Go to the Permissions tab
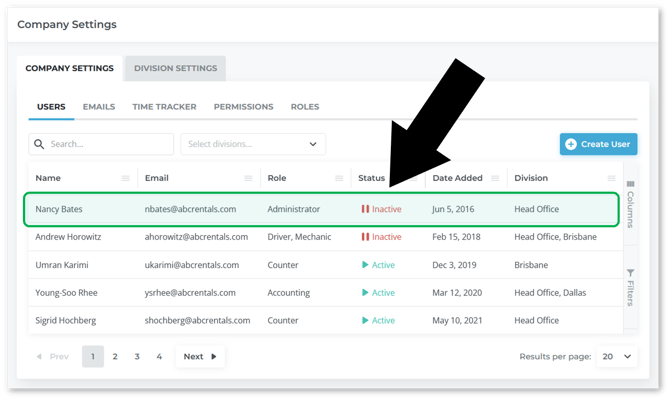 coord(243,107)
